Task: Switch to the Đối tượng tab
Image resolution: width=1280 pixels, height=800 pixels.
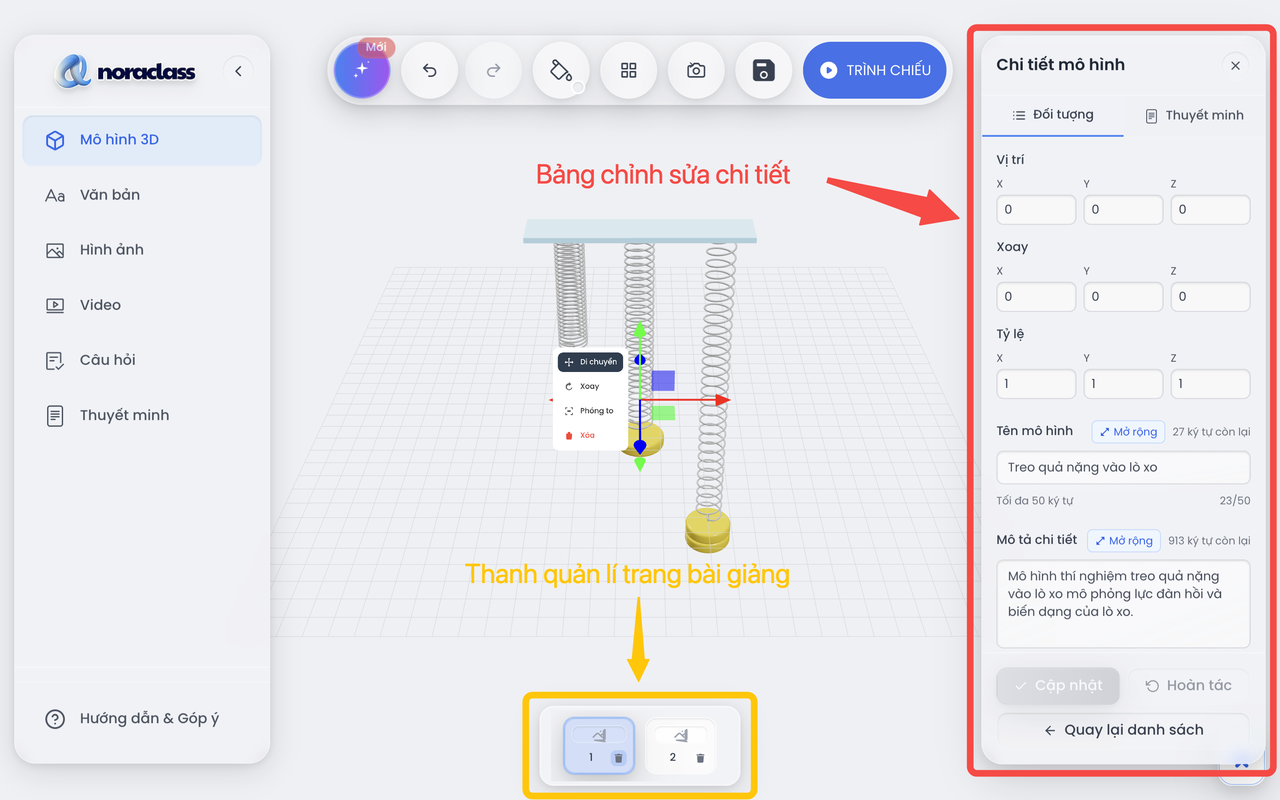Action: 1053,115
